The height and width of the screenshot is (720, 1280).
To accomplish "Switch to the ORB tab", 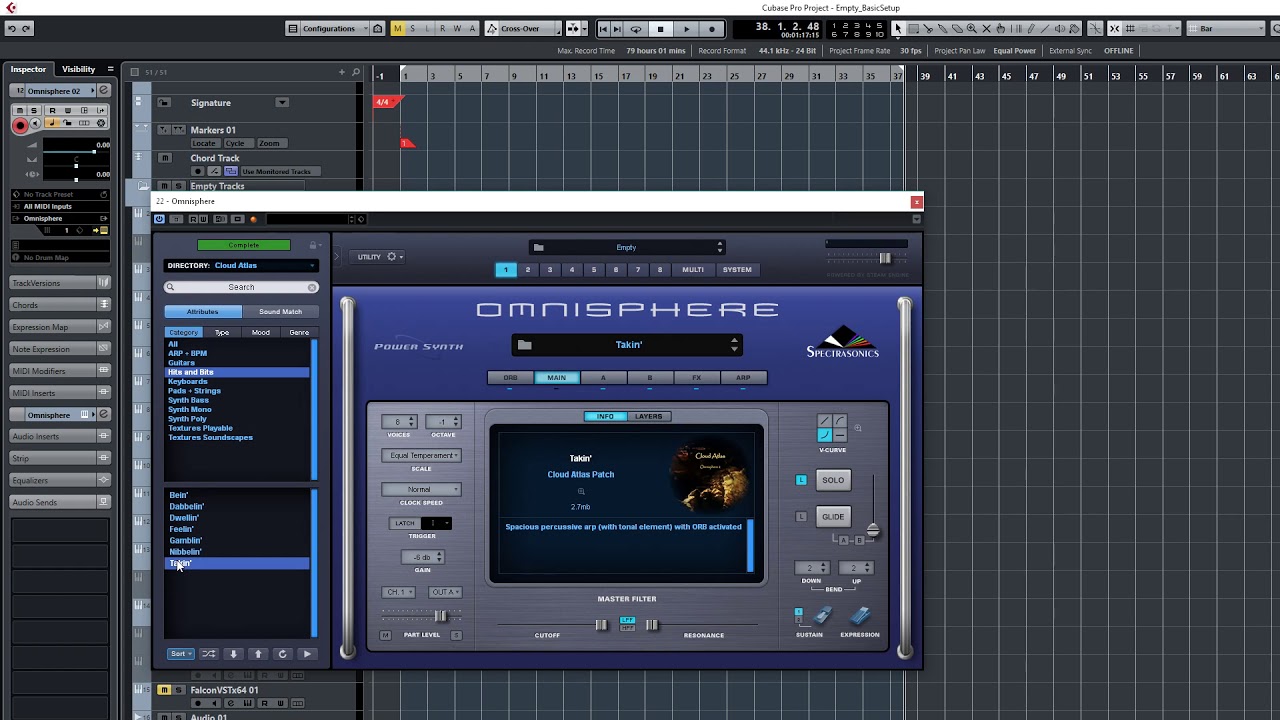I will tap(510, 378).
